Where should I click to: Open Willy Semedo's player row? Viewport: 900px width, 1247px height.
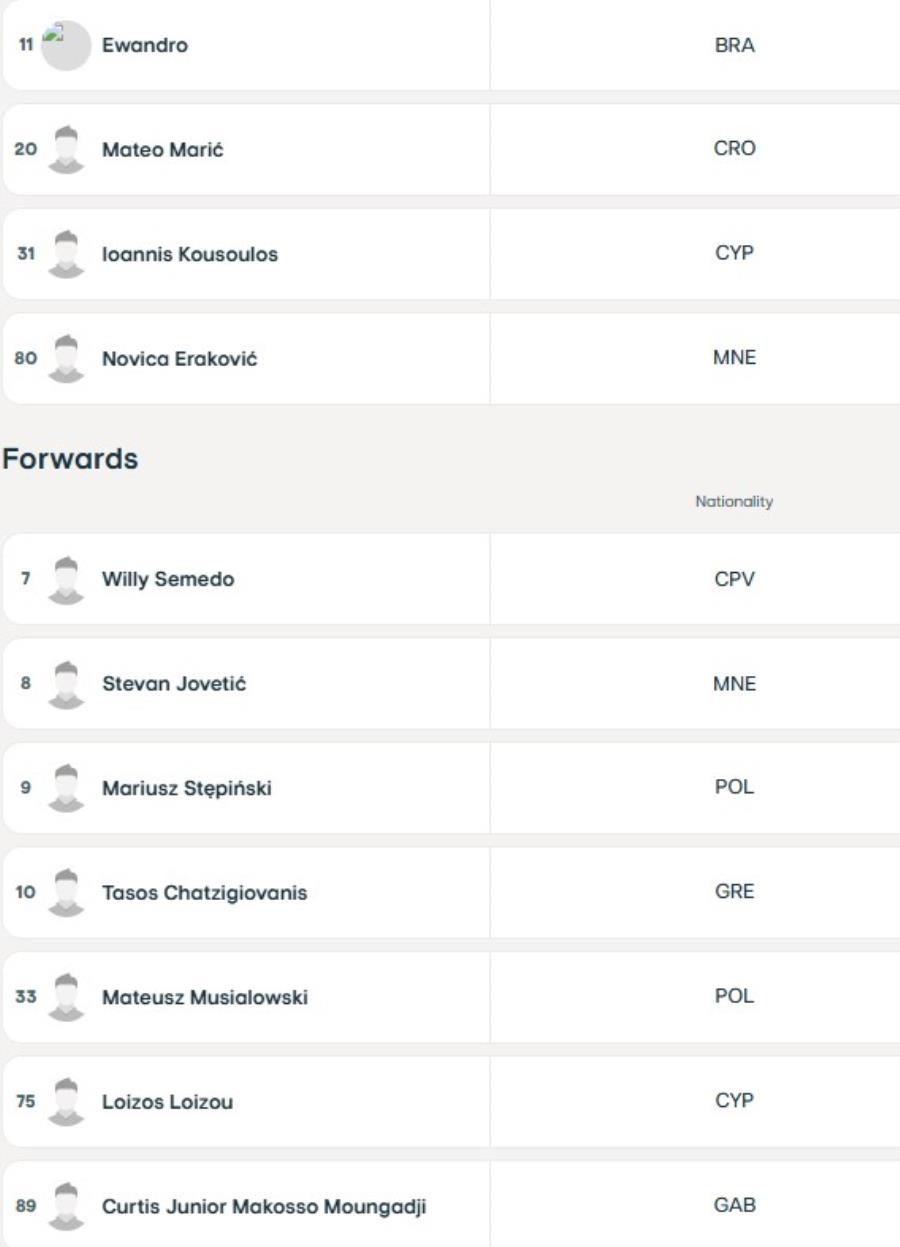[450, 579]
